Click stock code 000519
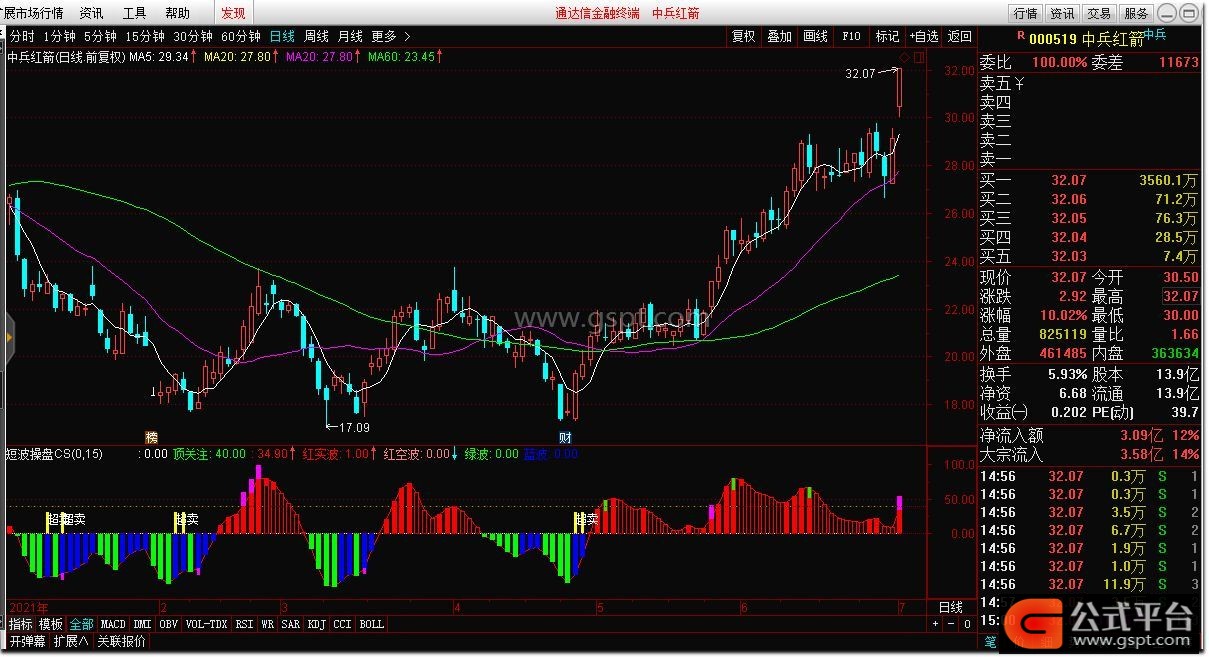Viewport: 1209px width, 657px height. [1052, 39]
